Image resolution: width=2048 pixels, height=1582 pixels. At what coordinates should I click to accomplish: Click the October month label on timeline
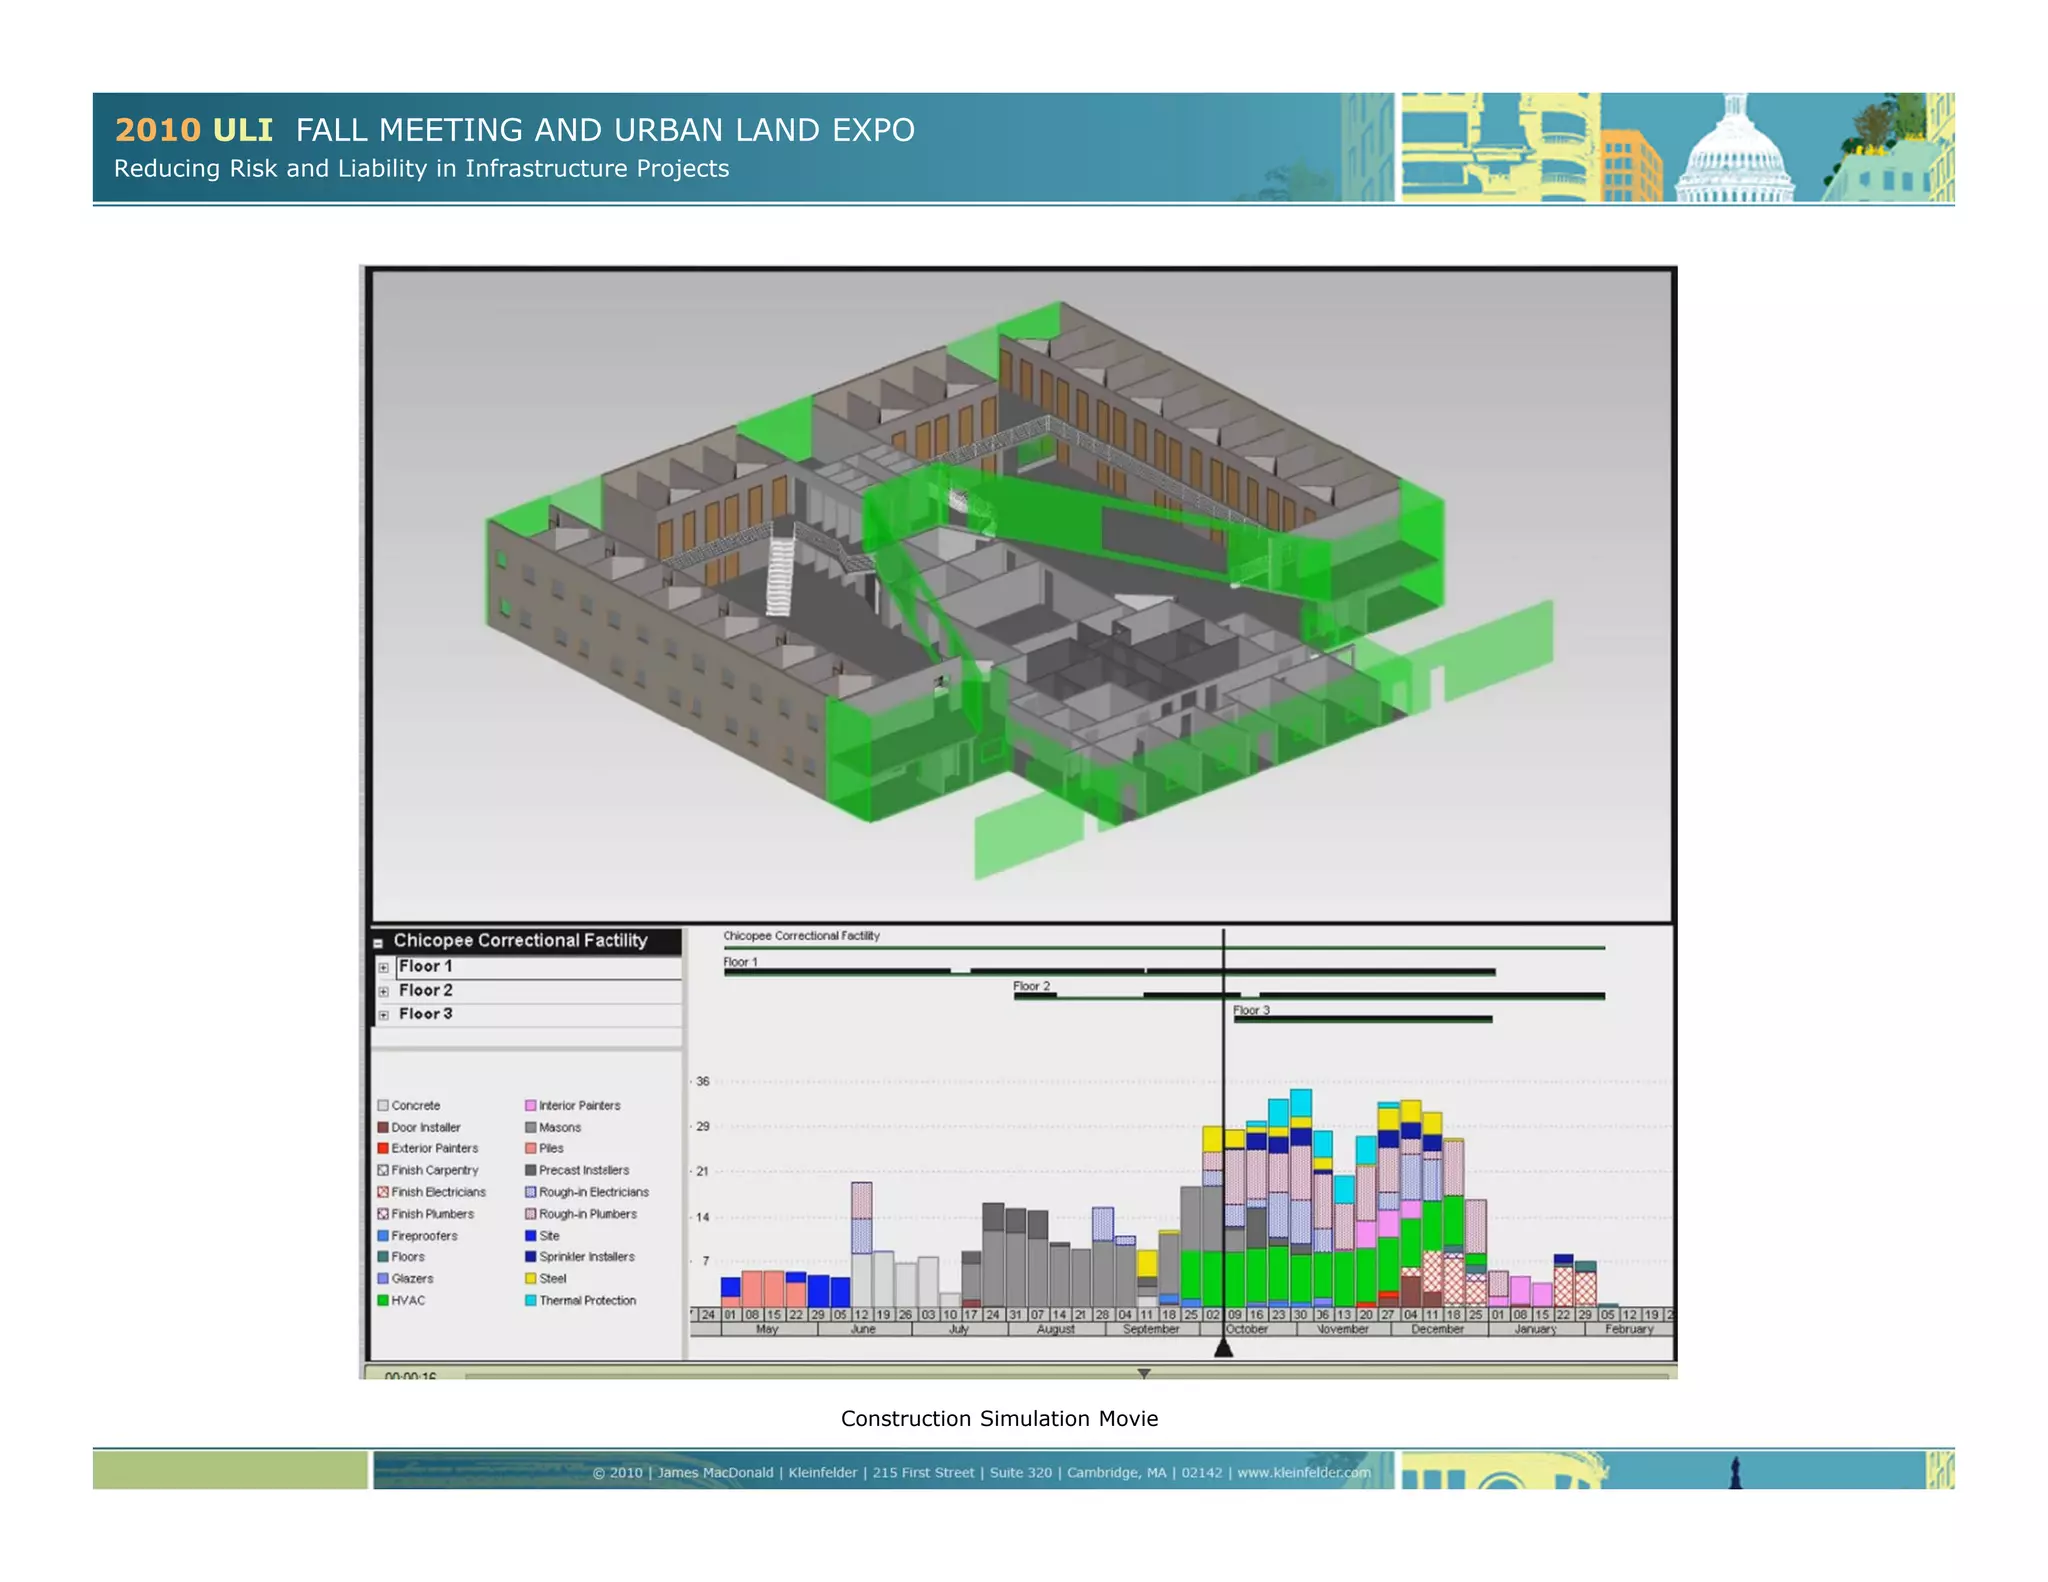pos(1247,1330)
